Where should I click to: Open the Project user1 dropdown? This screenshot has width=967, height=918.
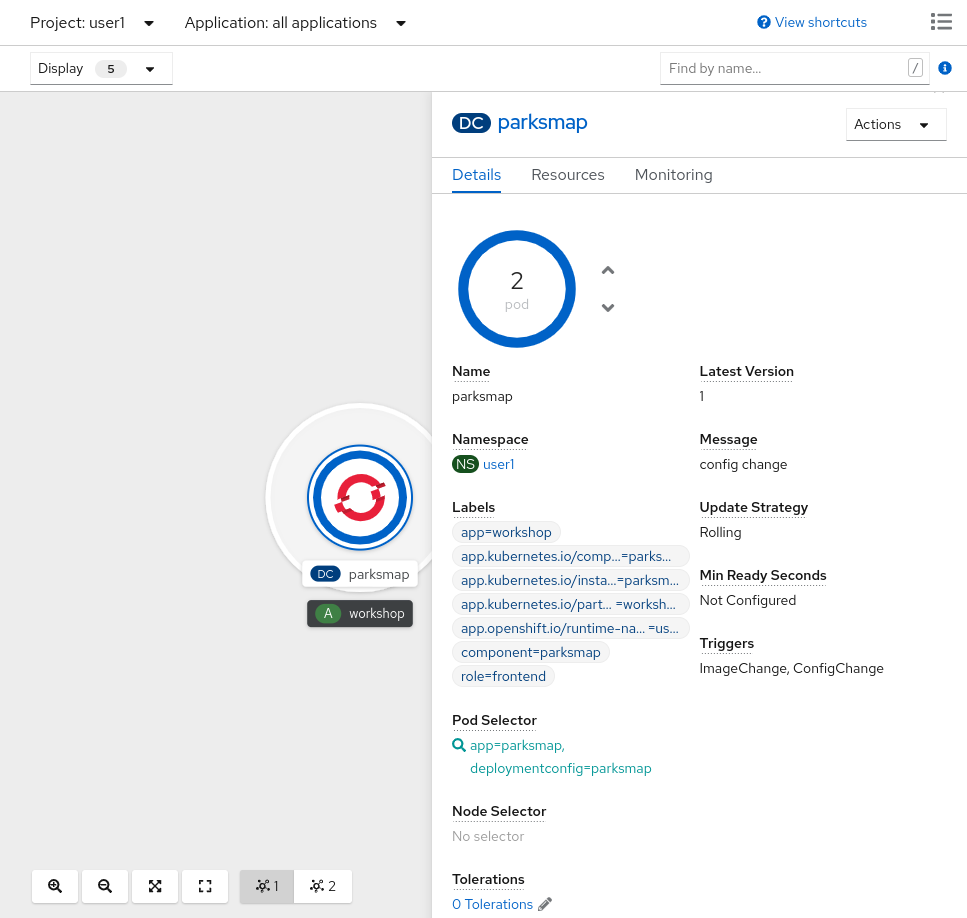coord(92,22)
